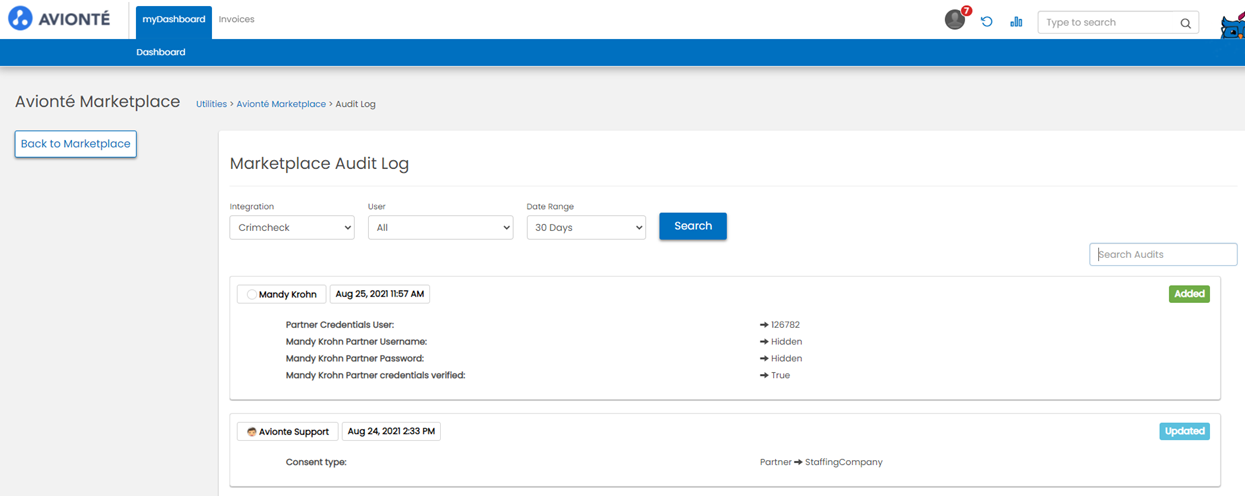
Task: Click the Avionté Marketplace page title
Action: point(98,102)
